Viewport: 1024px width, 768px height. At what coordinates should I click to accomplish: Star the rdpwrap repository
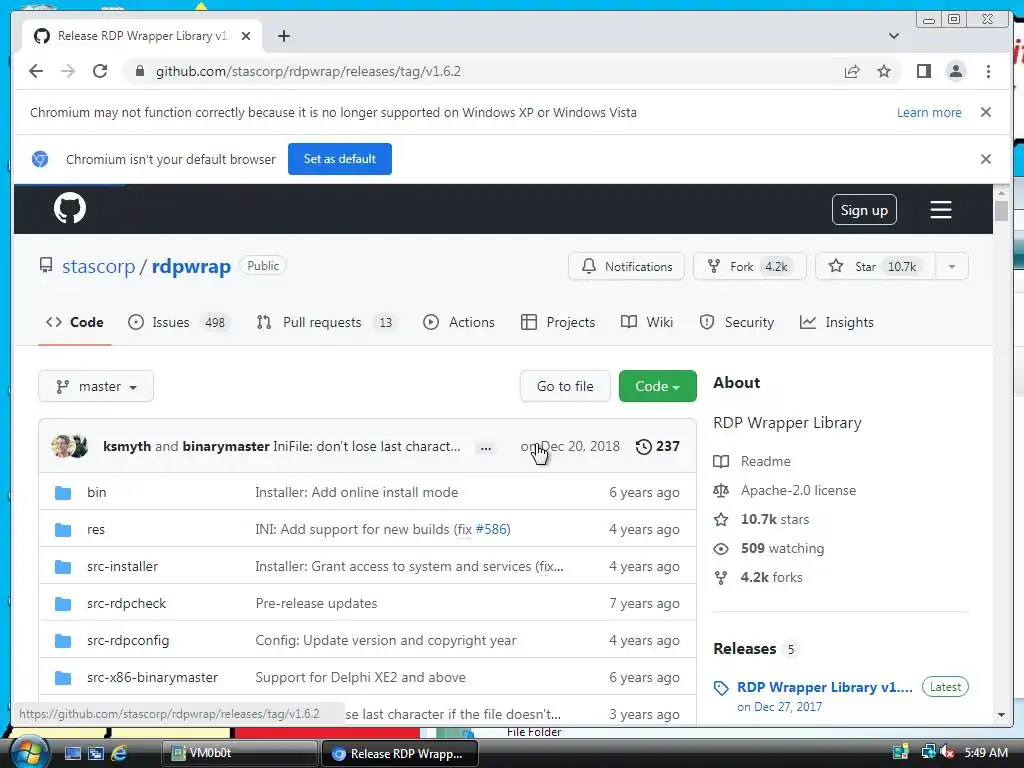(875, 266)
